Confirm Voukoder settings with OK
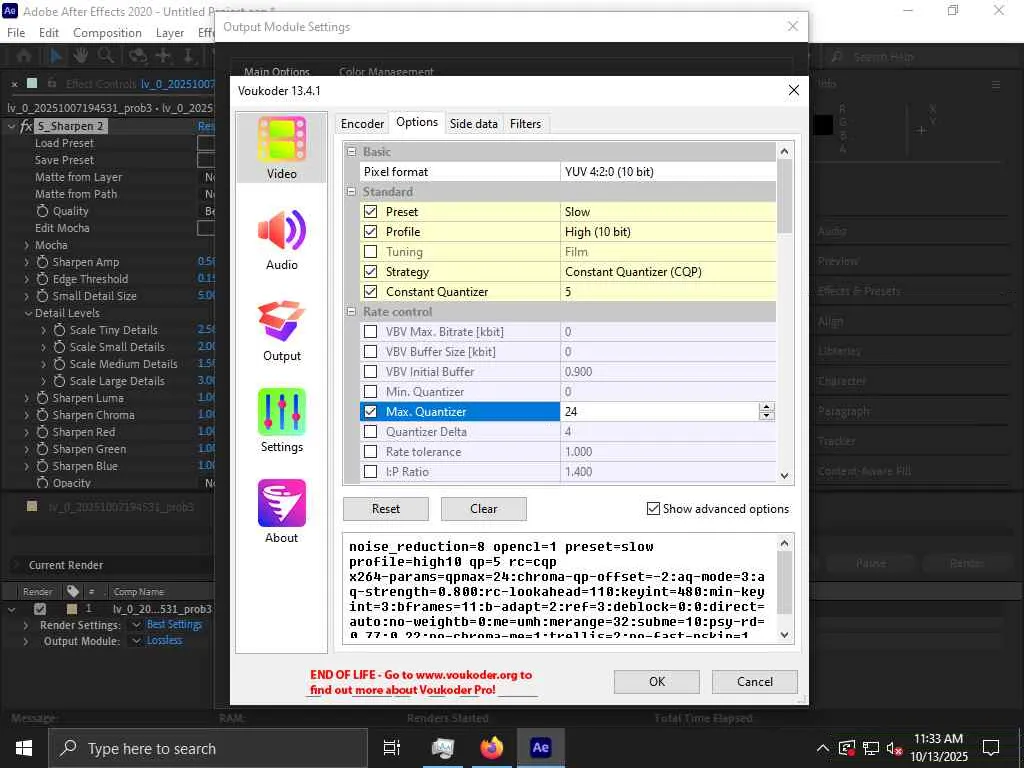Screen dimensions: 1024x768 pyautogui.click(x=657, y=681)
